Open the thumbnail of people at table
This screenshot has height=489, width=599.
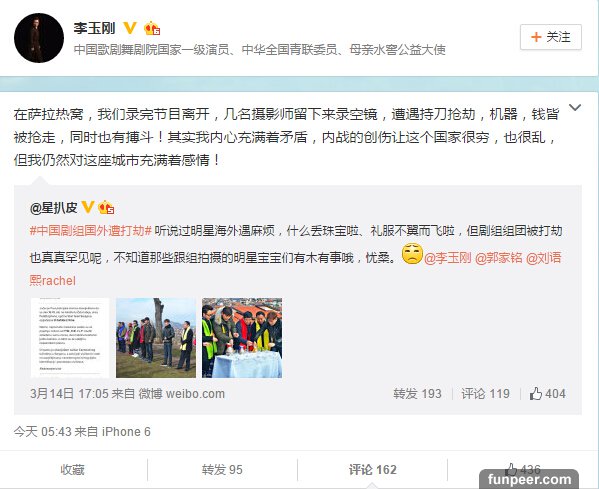(242, 338)
